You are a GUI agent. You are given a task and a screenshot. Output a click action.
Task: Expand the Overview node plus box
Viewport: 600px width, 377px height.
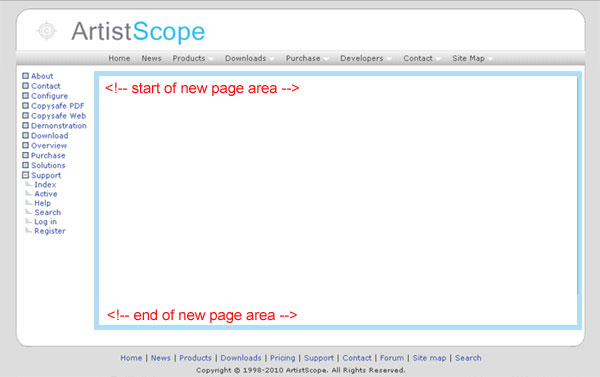[x=25, y=145]
